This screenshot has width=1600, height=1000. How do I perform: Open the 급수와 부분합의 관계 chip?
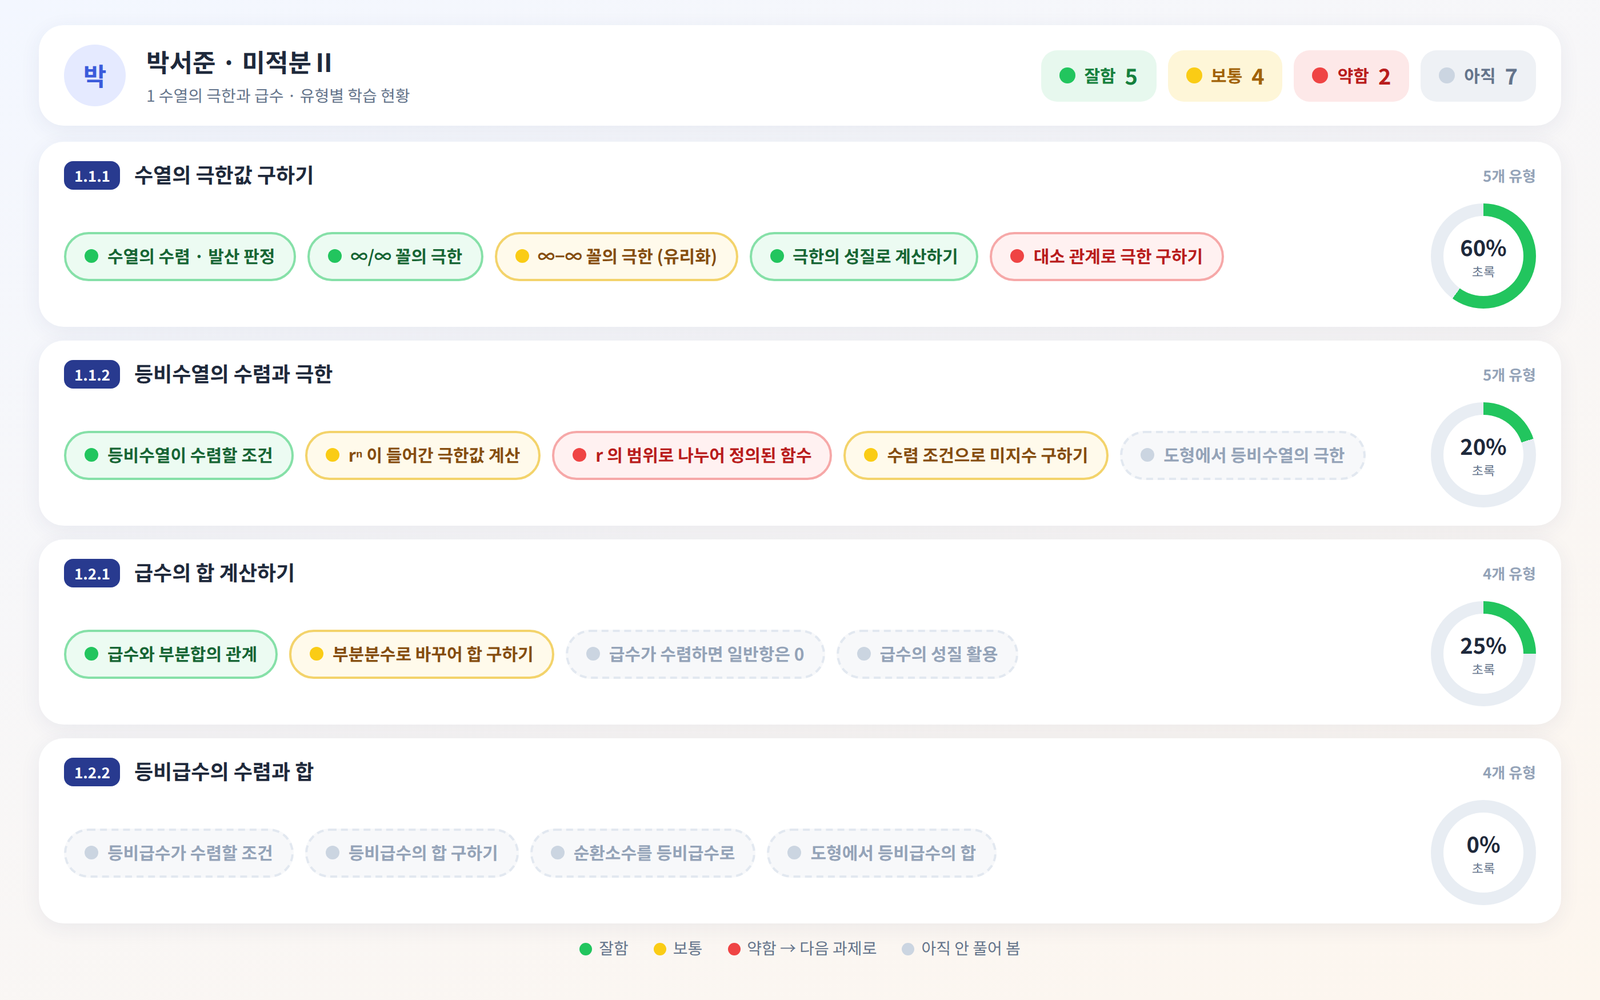point(171,654)
